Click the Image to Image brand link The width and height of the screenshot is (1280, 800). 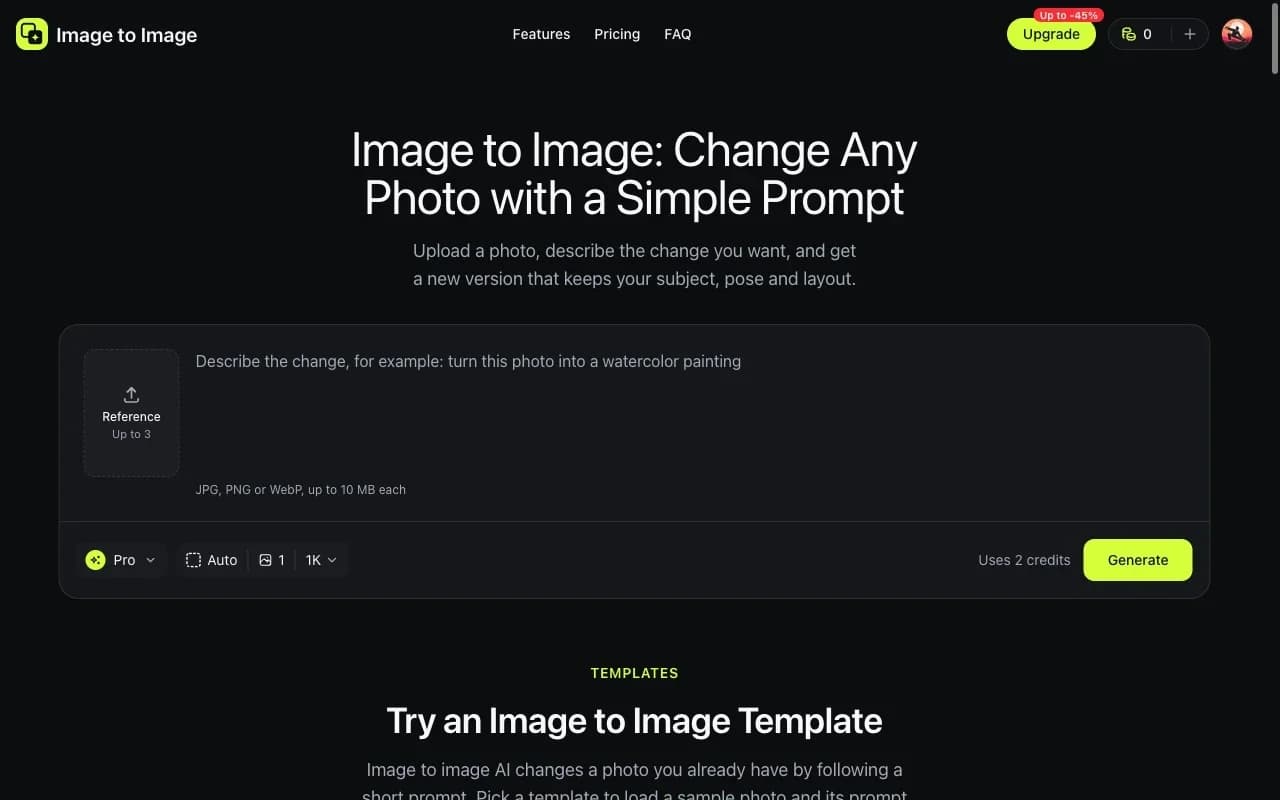tap(107, 35)
